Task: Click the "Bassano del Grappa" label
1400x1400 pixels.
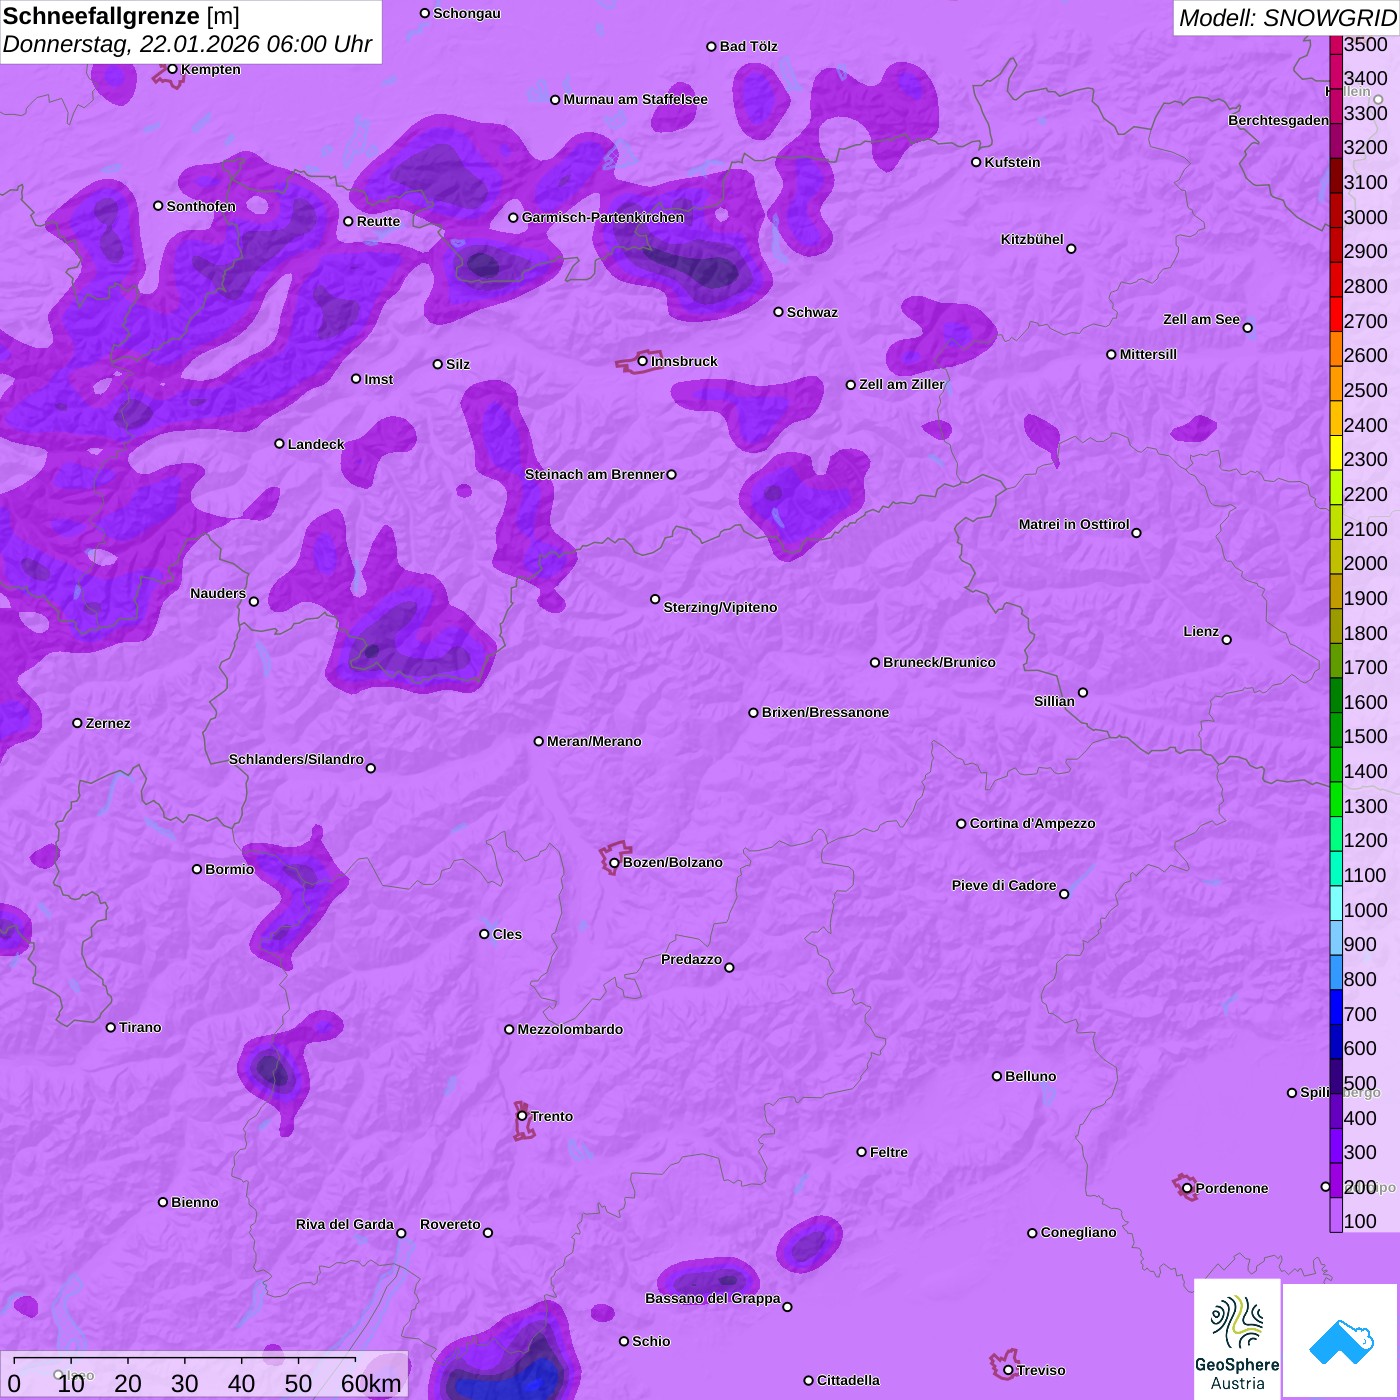Action: click(713, 1298)
